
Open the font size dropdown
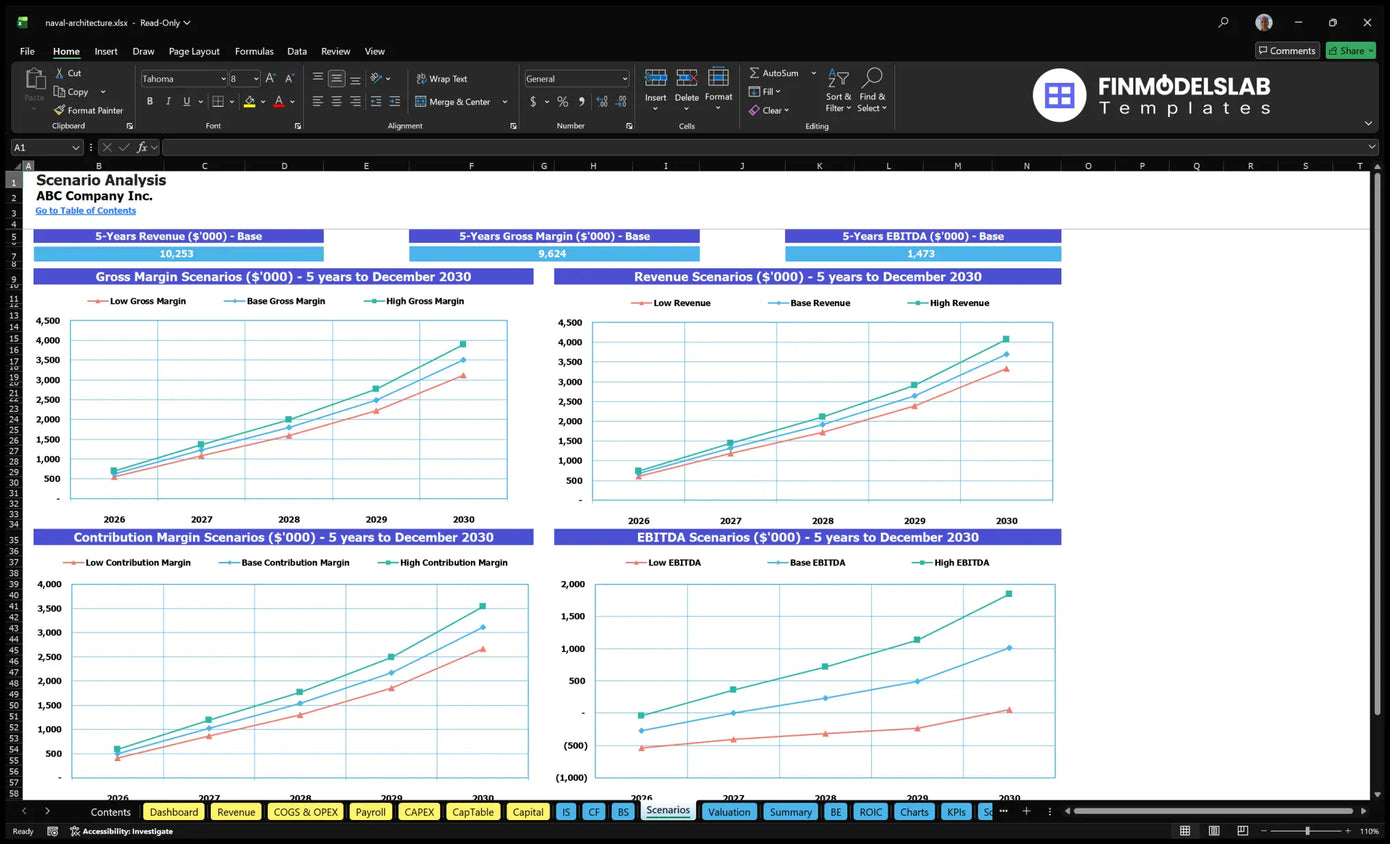tap(256, 78)
